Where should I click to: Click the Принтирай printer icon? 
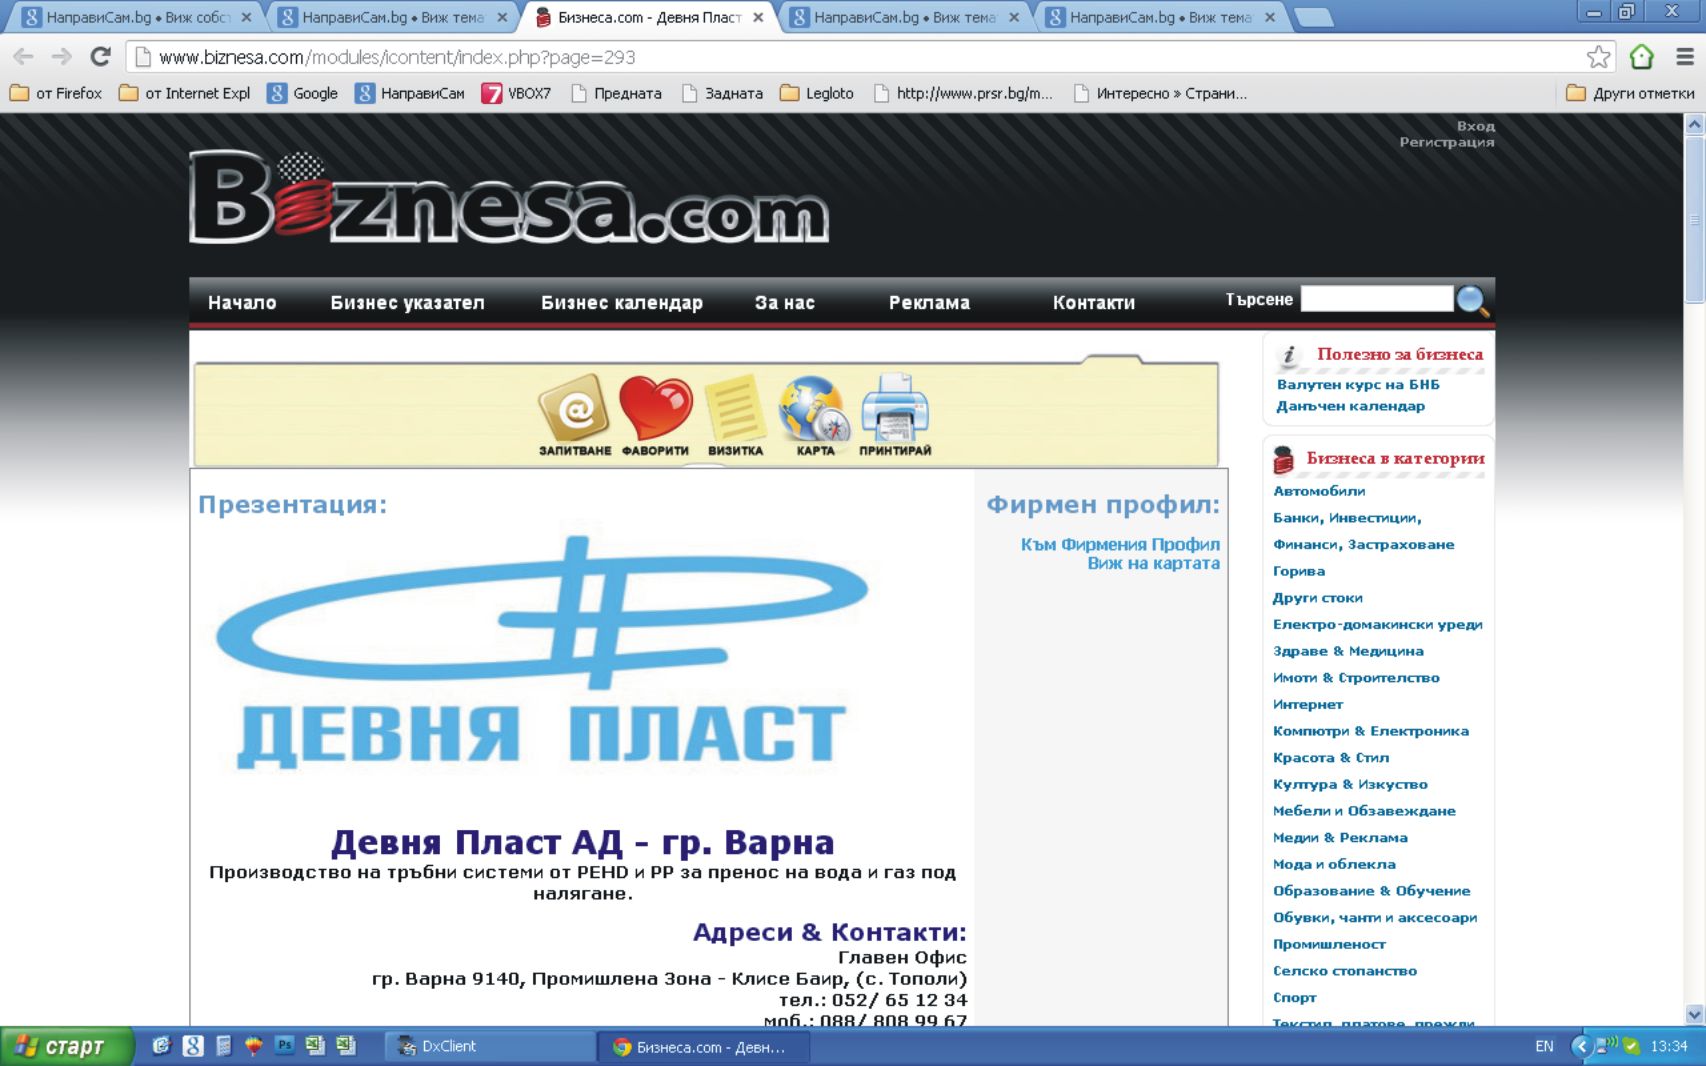tap(895, 409)
